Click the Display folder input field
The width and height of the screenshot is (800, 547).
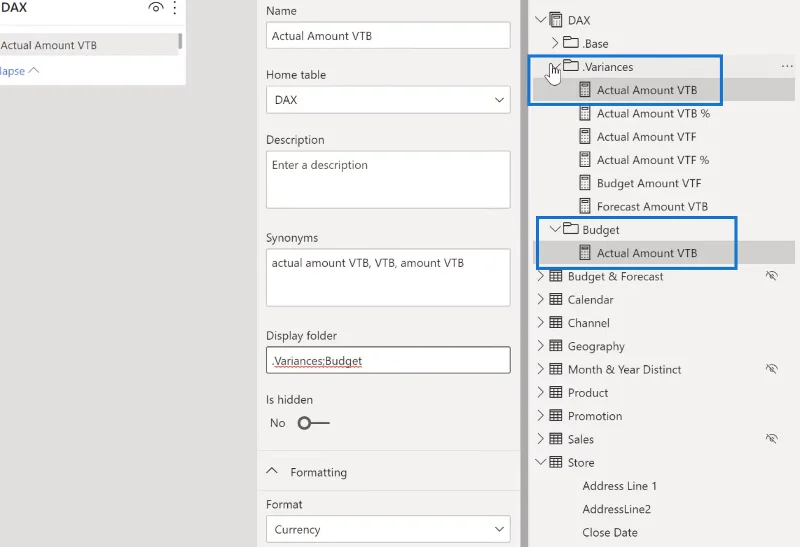tap(388, 360)
